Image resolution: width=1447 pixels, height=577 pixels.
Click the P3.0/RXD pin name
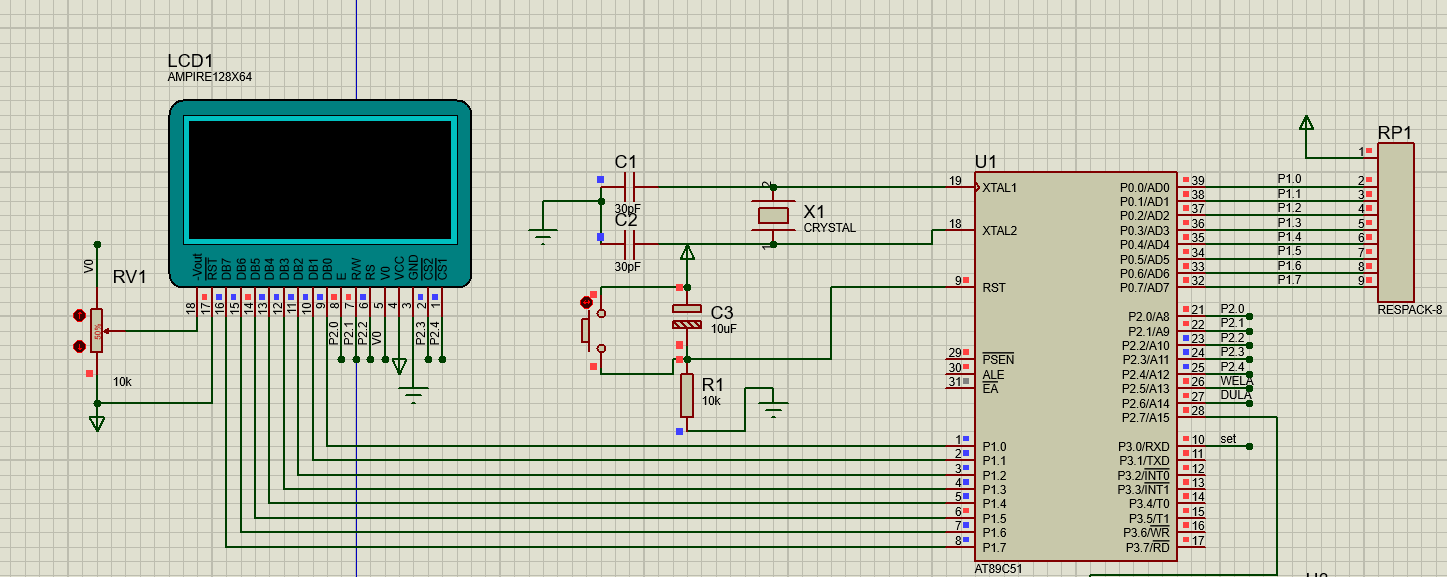[1144, 446]
